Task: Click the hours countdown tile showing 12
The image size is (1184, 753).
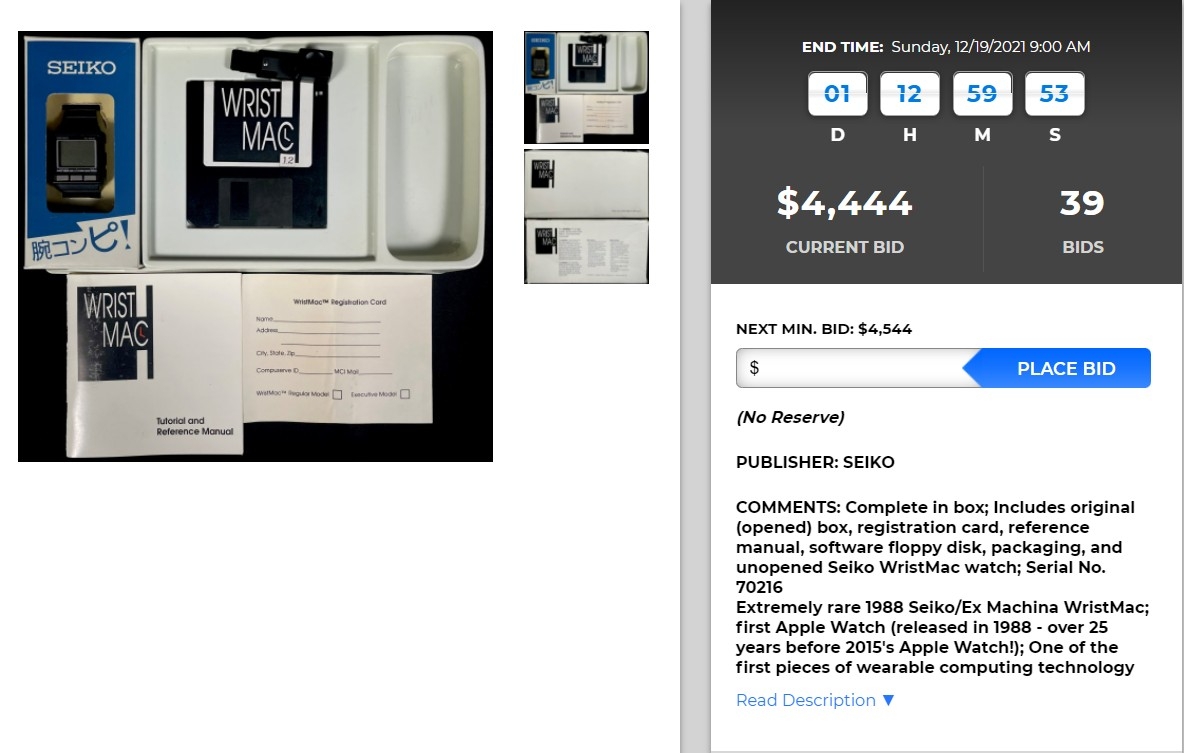Action: [x=910, y=94]
